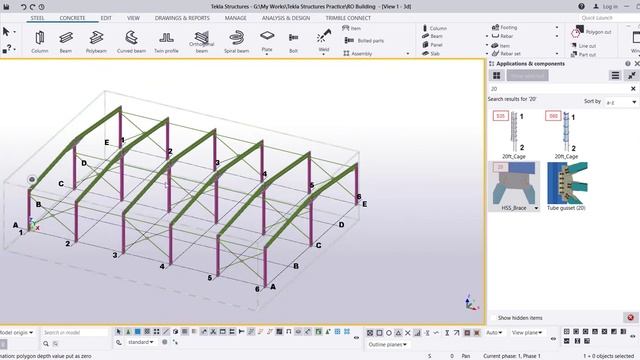Select the Rebar set tool

coord(506,53)
